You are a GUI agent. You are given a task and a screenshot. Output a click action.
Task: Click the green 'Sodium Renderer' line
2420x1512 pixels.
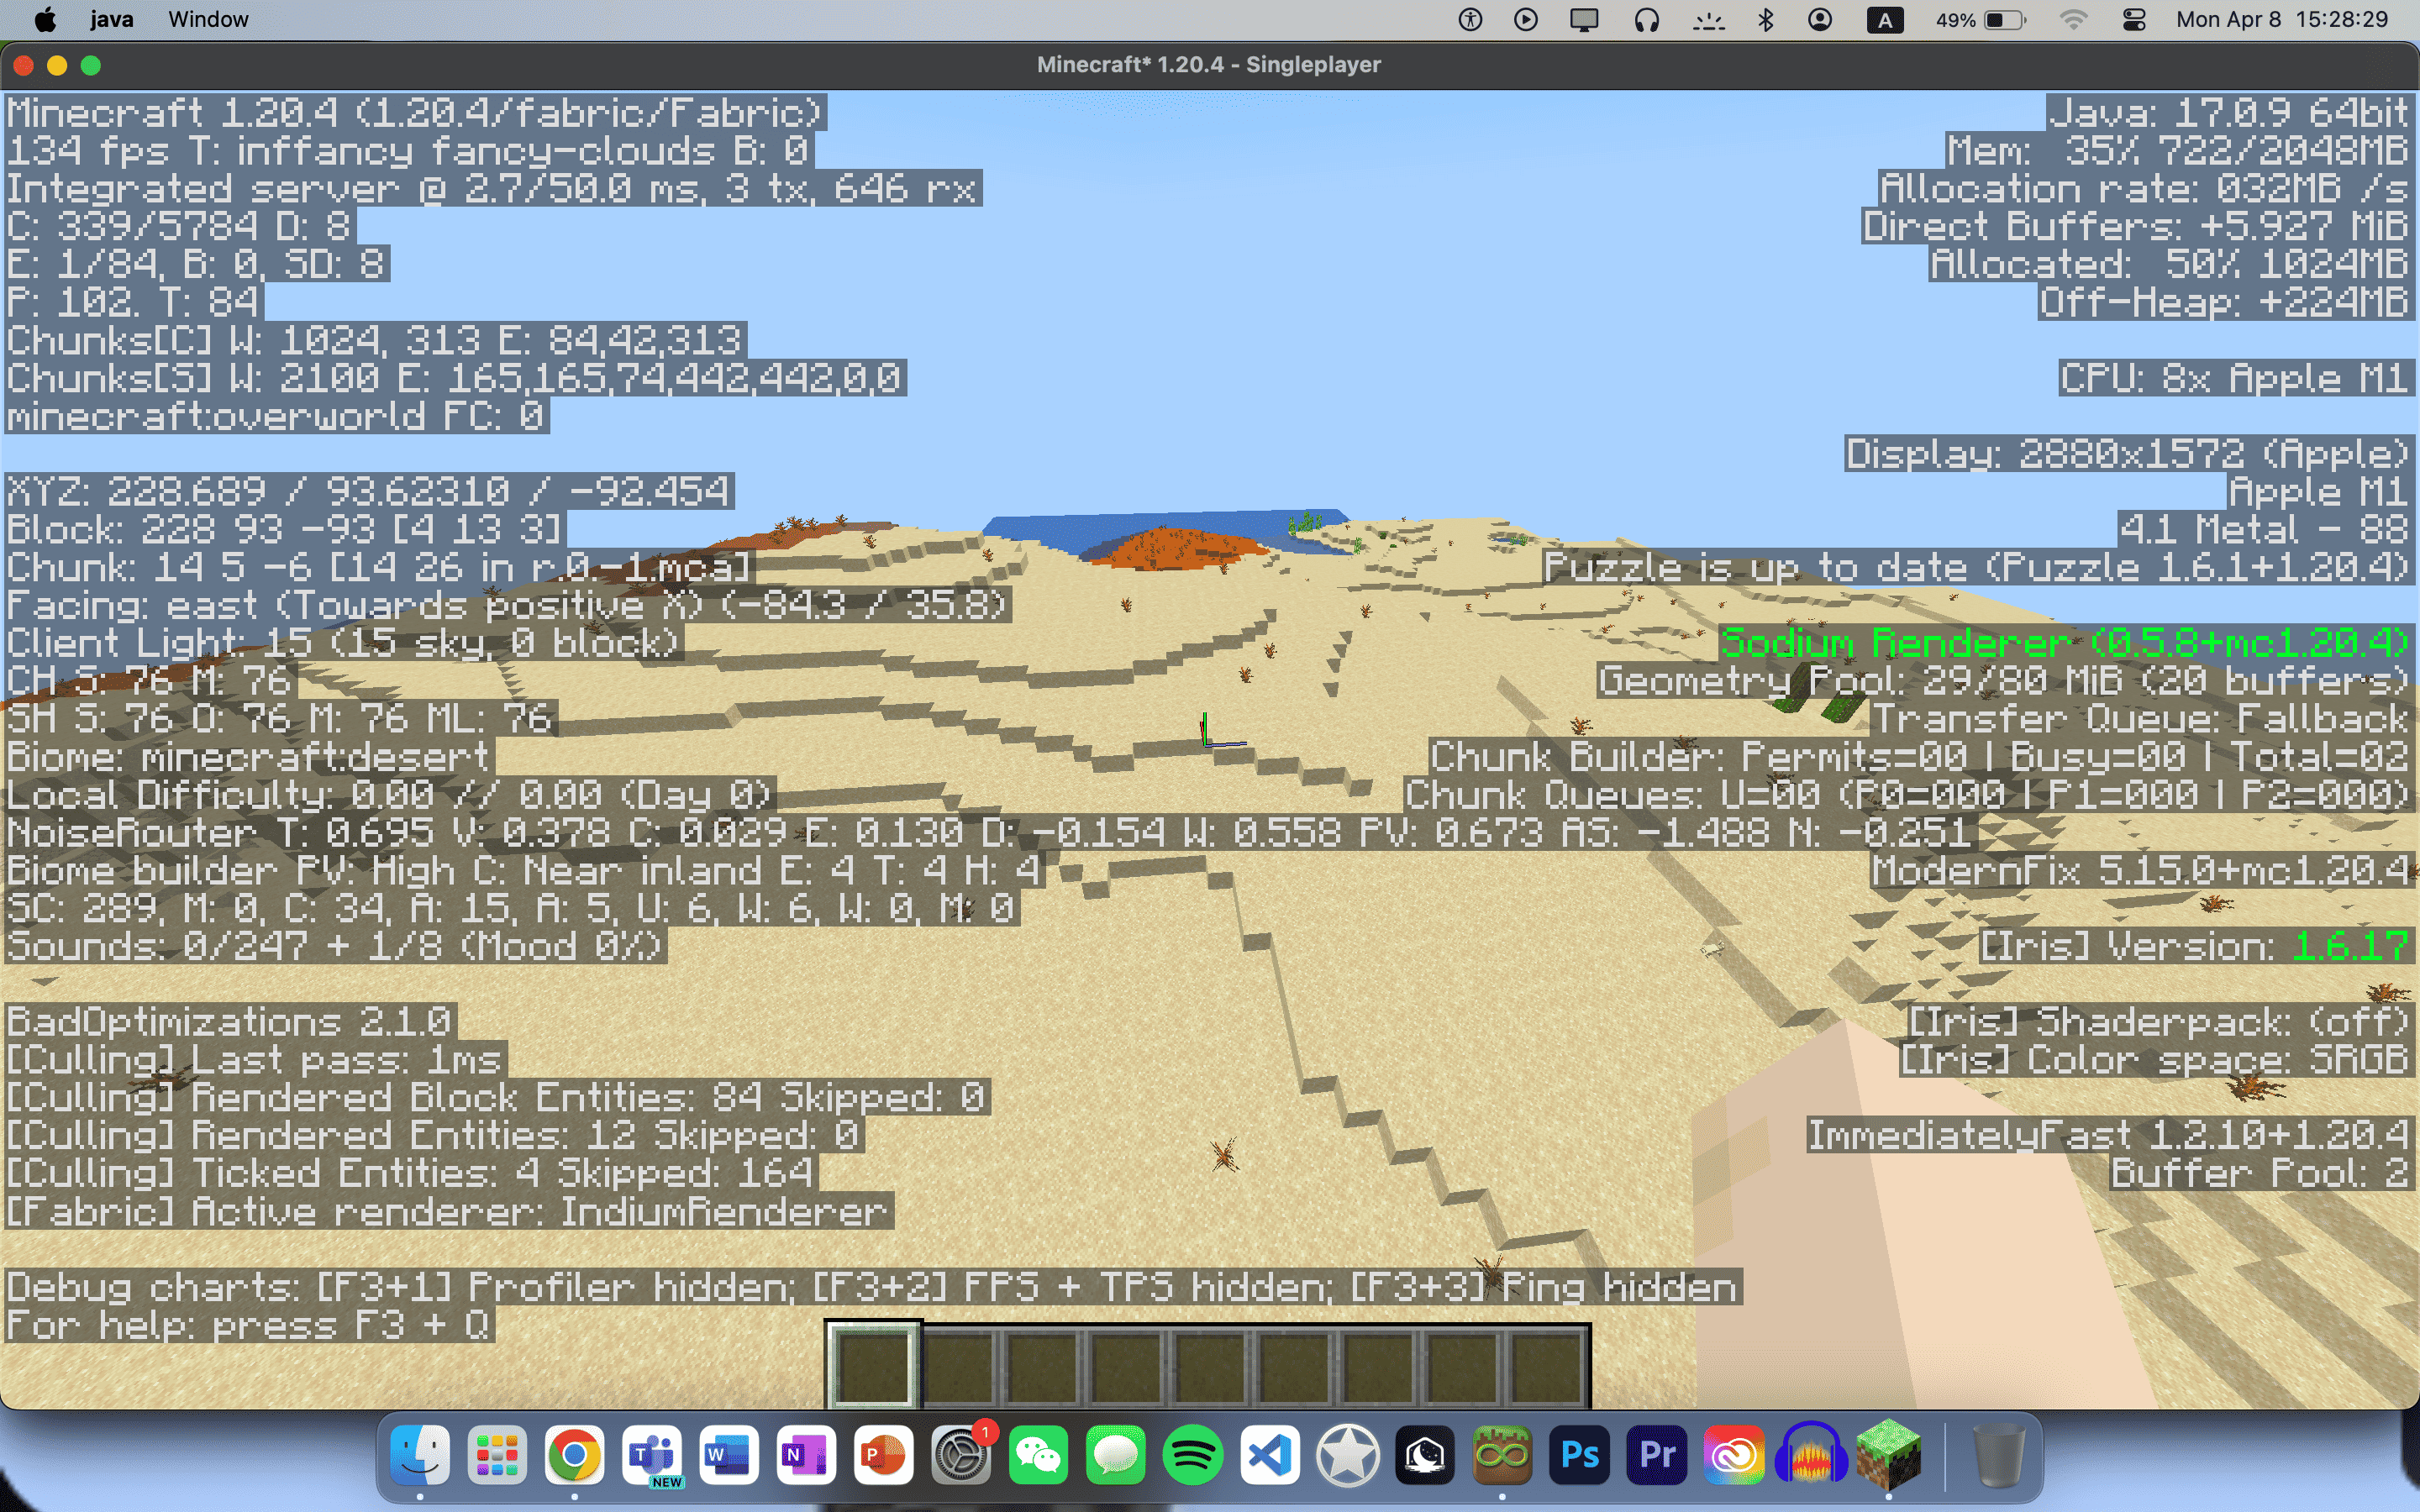(x=2067, y=643)
